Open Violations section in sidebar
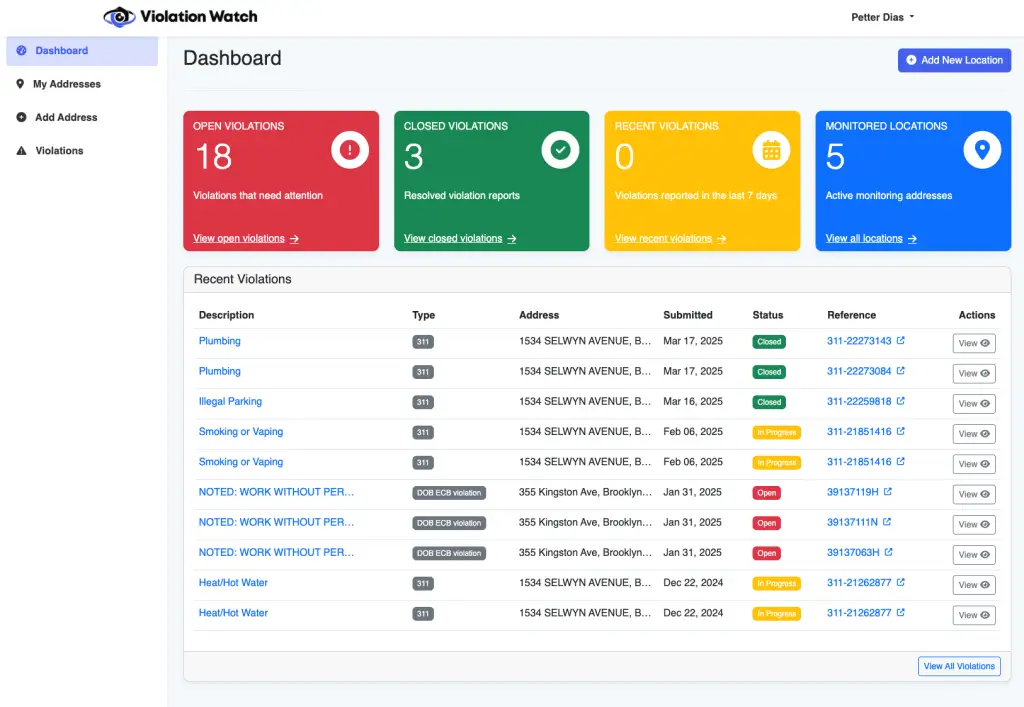This screenshot has height=707, width=1024. (59, 151)
